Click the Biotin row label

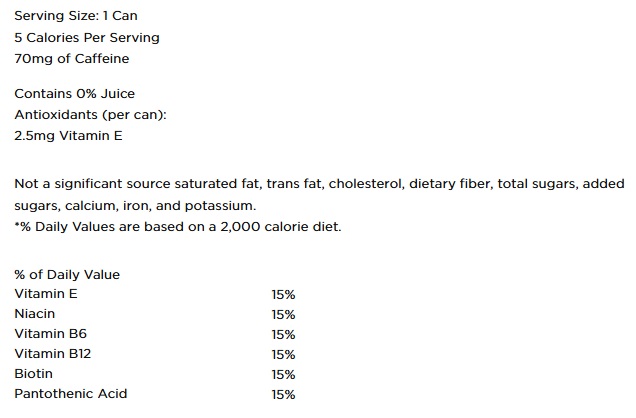pos(33,373)
